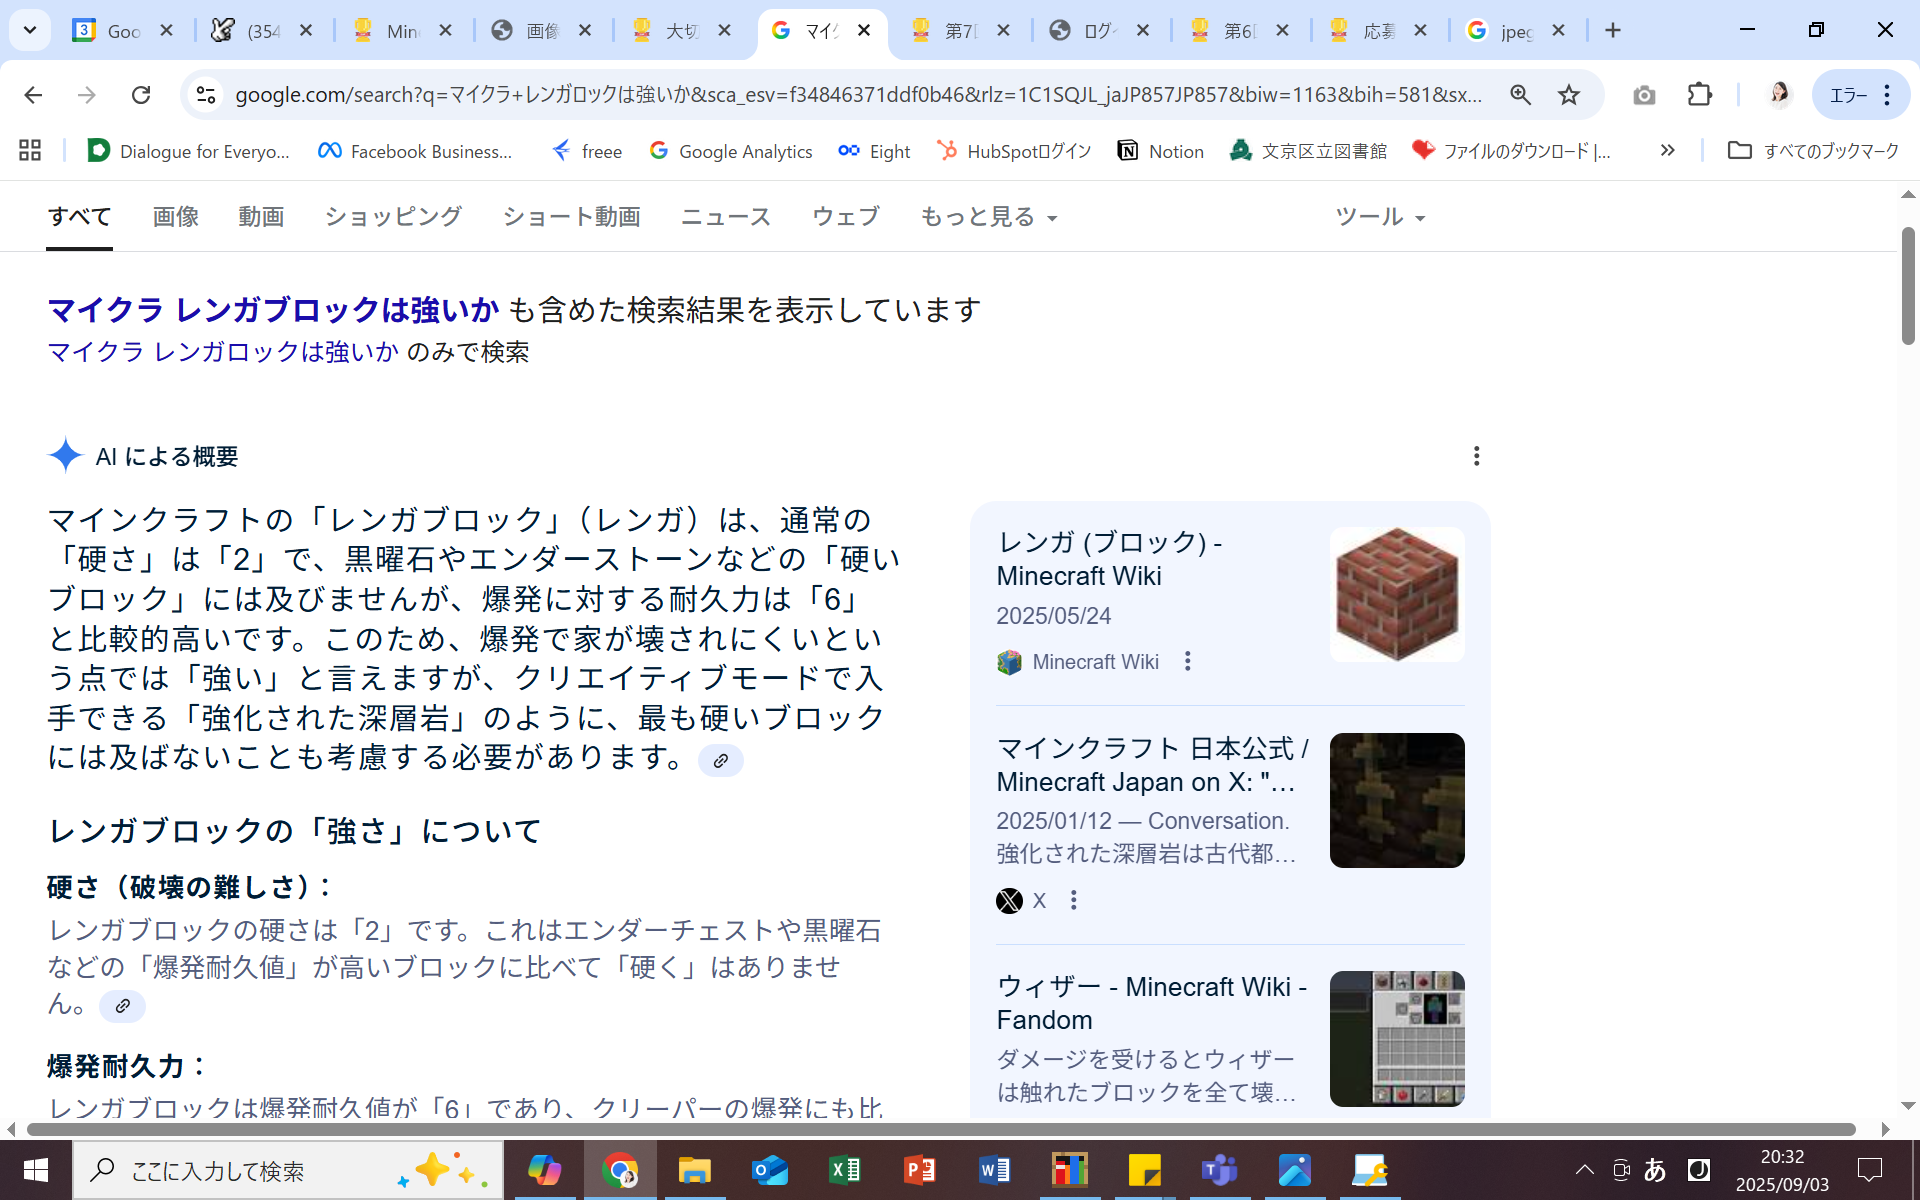The width and height of the screenshot is (1920, 1200).
Task: Open the Chrome profile avatar
Action: tap(1780, 95)
